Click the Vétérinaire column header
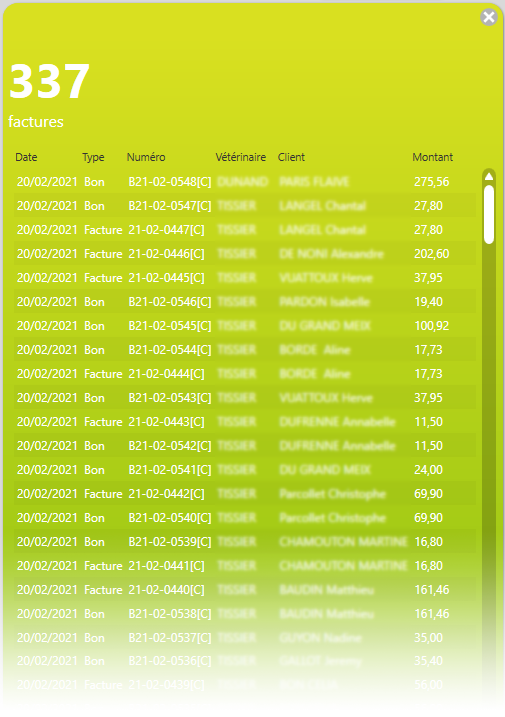Screen dimensions: 505x717 click(241, 157)
